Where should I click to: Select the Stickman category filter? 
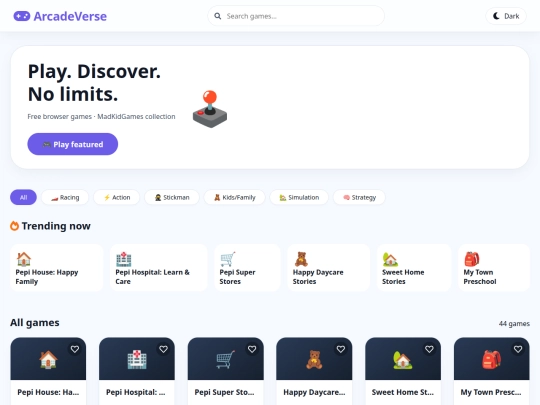172,197
